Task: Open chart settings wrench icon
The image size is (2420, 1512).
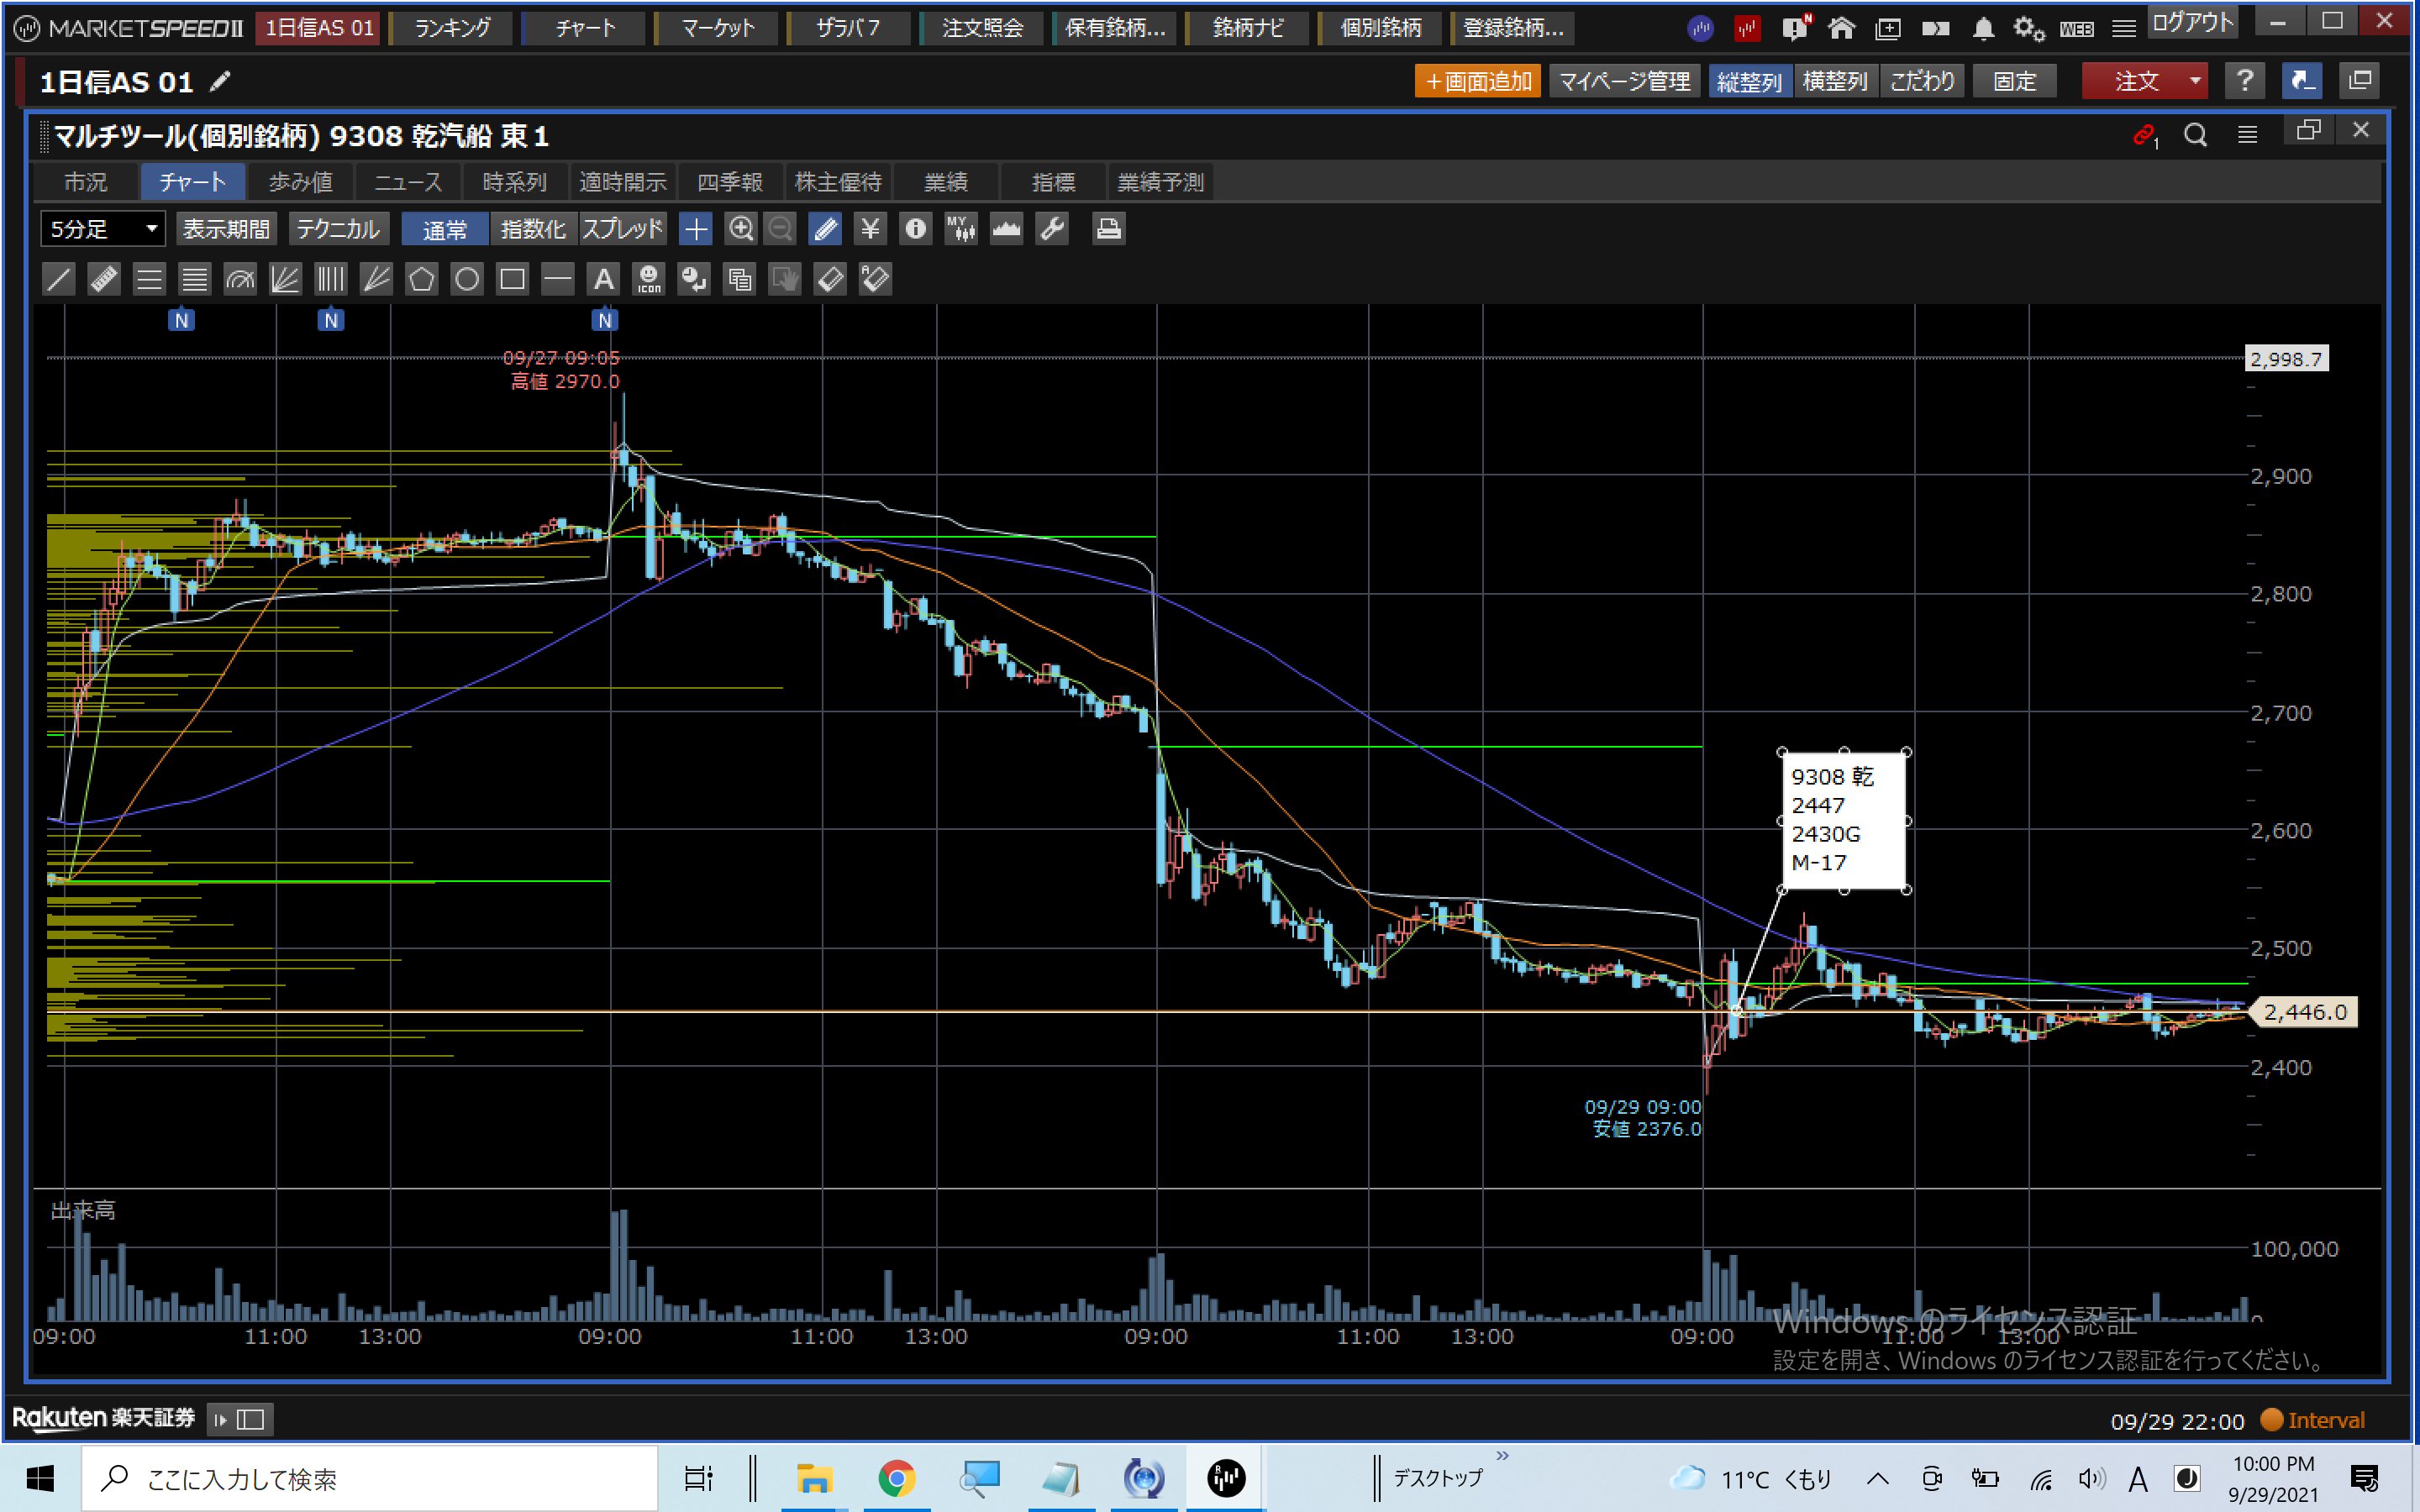Action: pyautogui.click(x=1052, y=229)
